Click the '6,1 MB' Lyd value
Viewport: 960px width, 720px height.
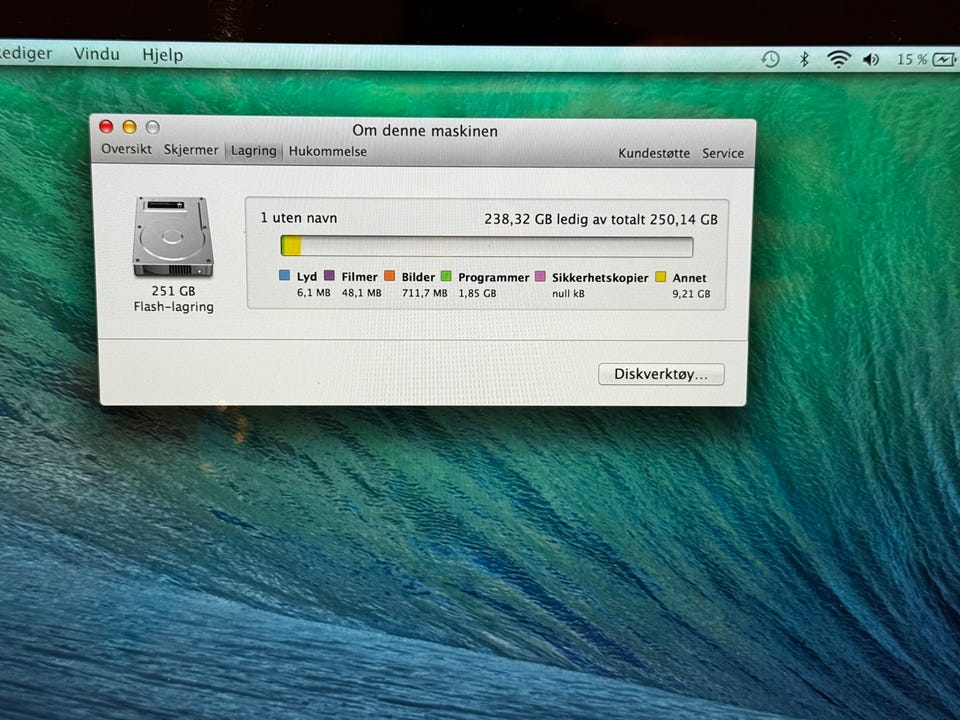click(313, 293)
